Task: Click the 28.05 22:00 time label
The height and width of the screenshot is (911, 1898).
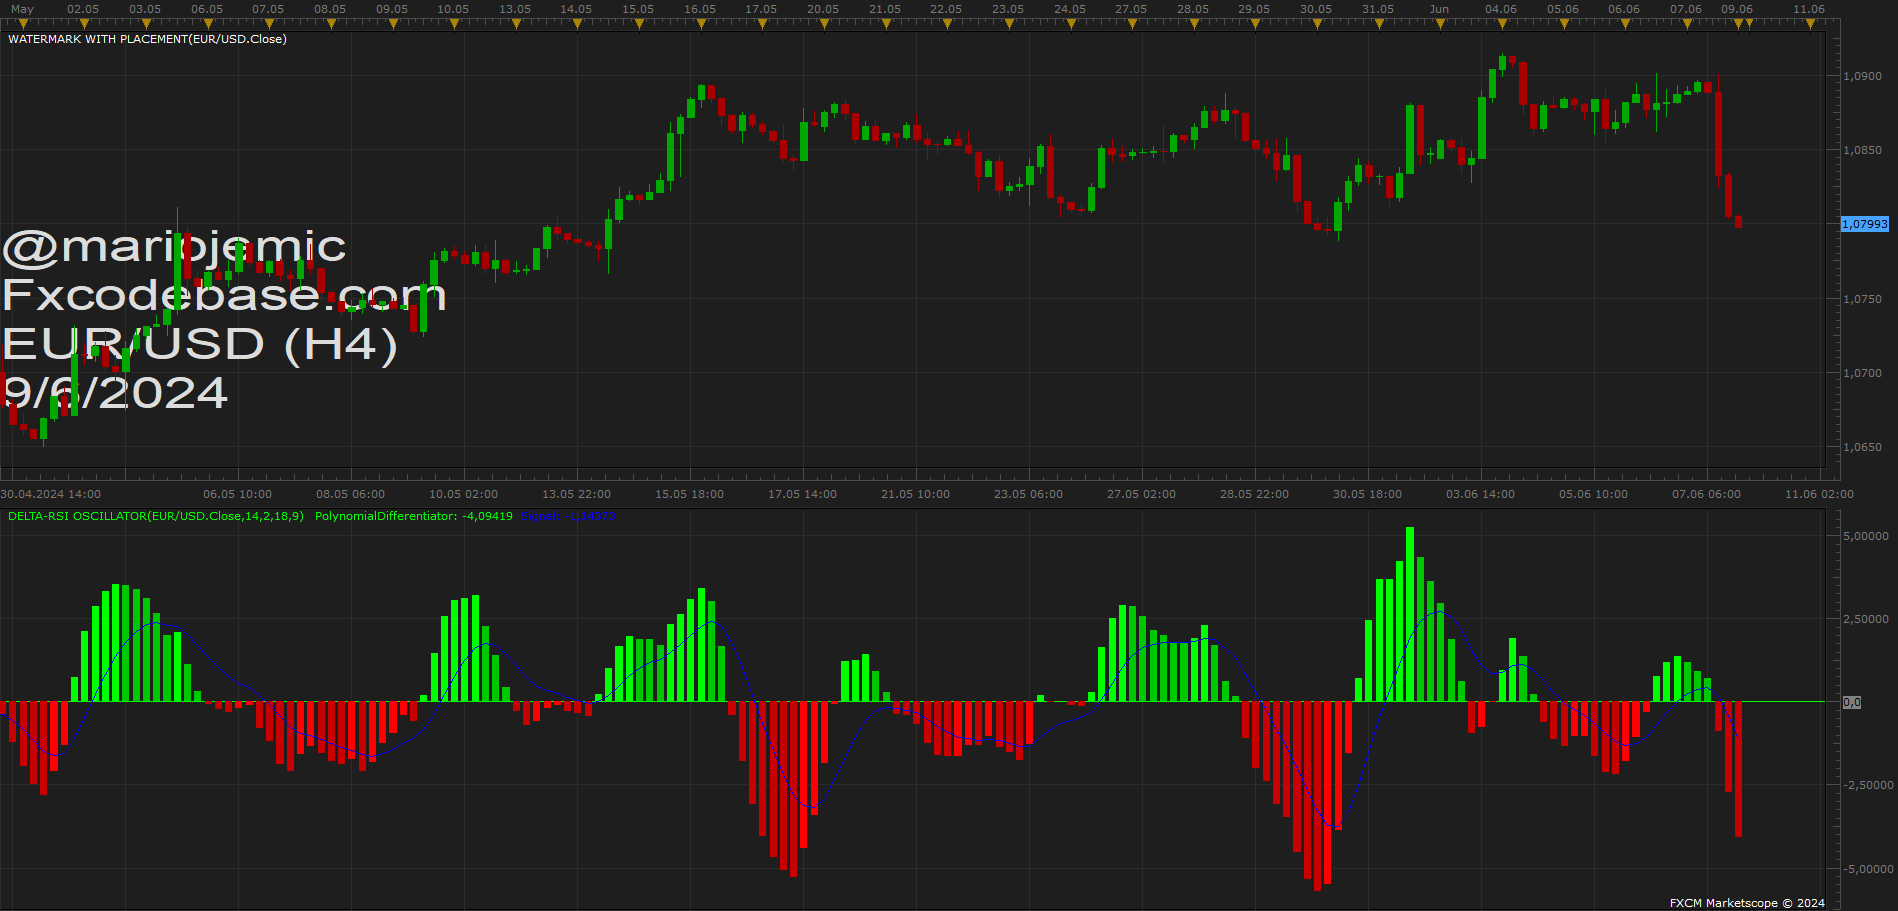Action: pos(1255,494)
